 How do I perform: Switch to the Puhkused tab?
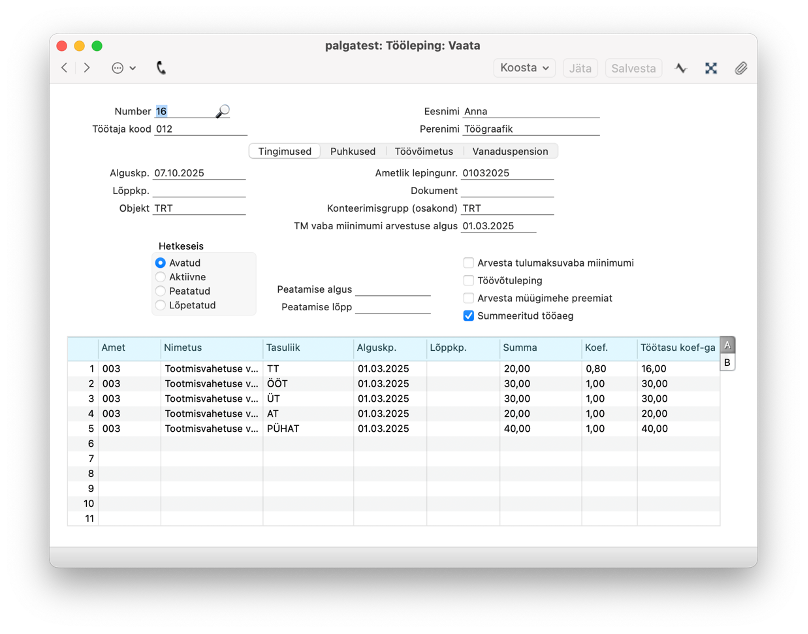point(353,151)
